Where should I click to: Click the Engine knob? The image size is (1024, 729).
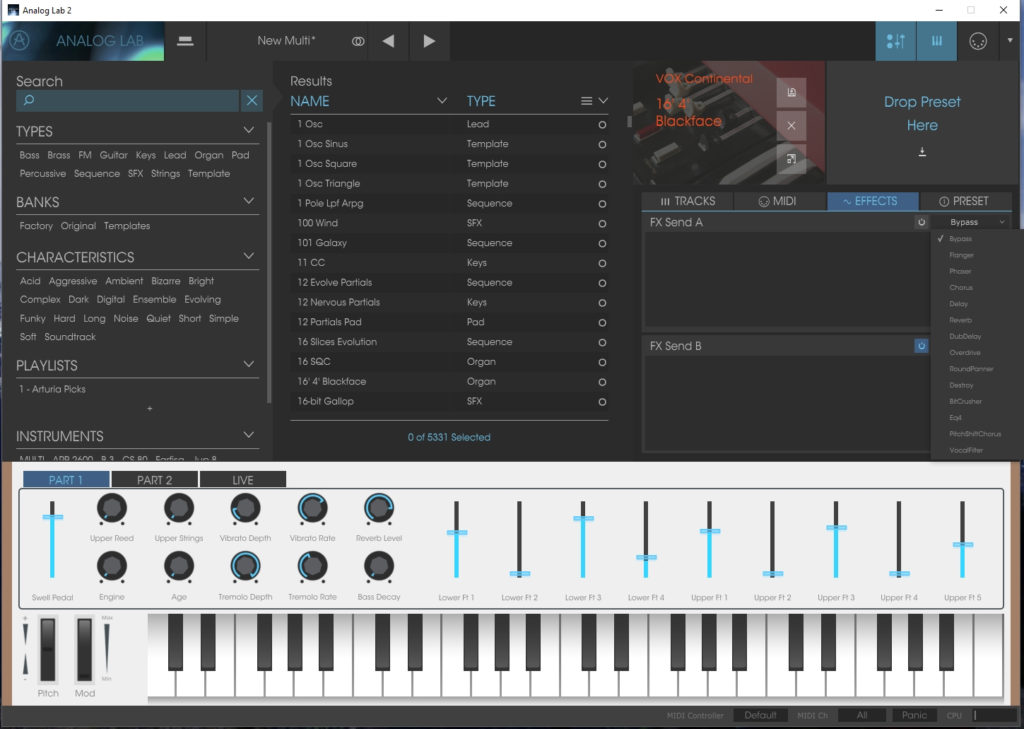(x=112, y=567)
